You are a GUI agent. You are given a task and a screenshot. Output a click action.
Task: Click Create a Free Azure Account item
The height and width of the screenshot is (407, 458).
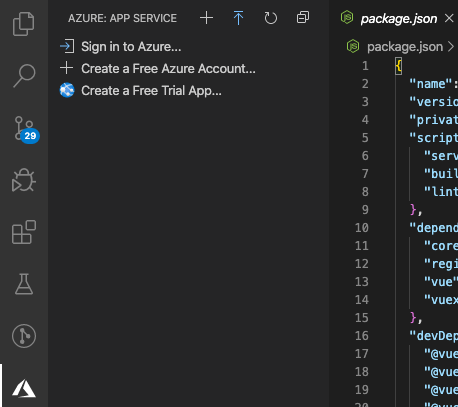168,69
